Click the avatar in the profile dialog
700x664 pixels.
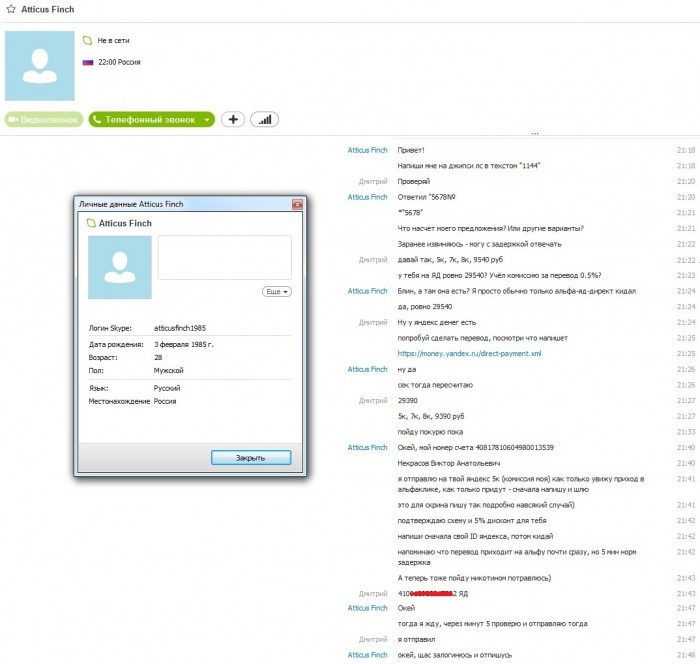[120, 267]
